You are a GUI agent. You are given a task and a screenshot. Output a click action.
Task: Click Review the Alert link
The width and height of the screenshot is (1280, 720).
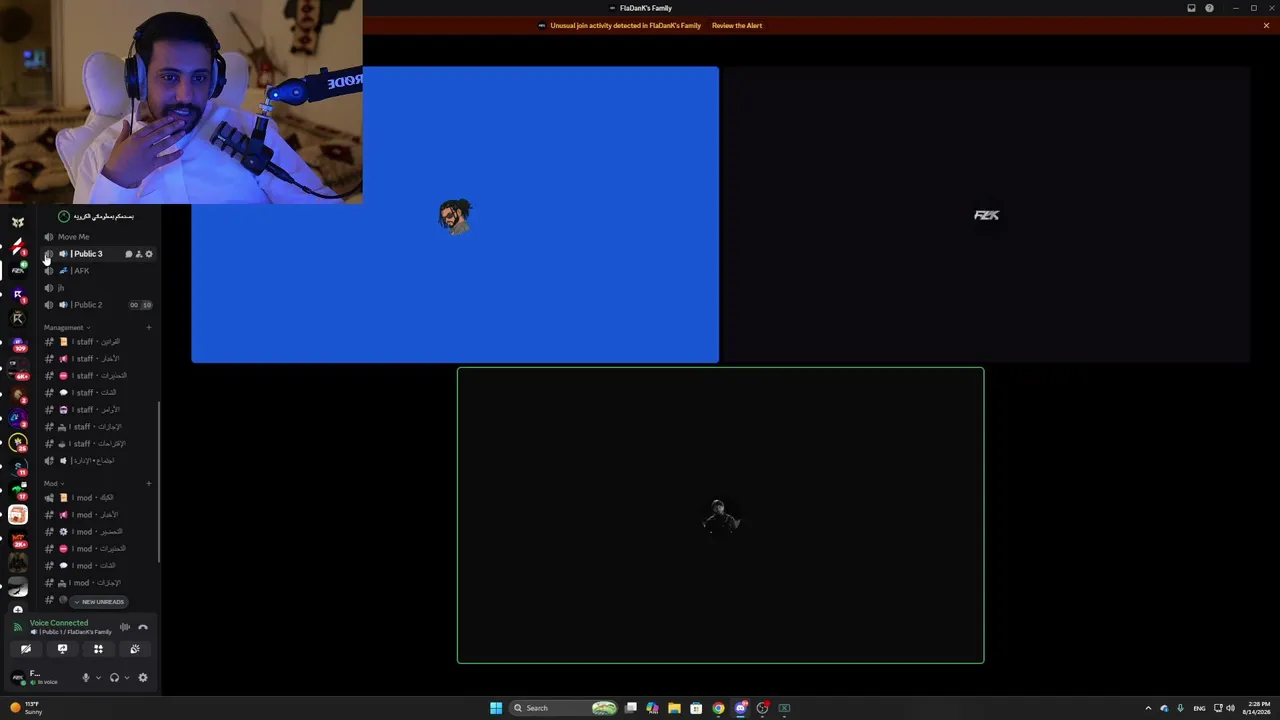point(737,26)
